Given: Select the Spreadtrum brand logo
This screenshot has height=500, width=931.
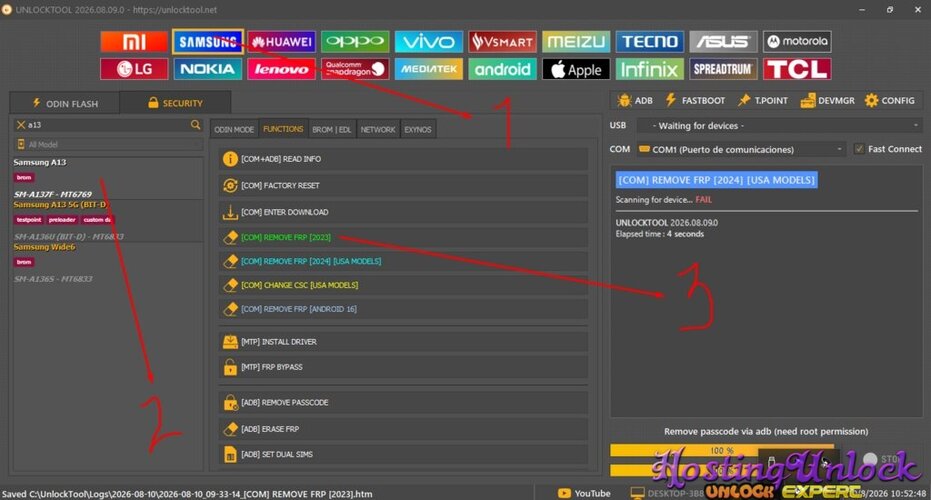Looking at the screenshot, I should coord(723,69).
